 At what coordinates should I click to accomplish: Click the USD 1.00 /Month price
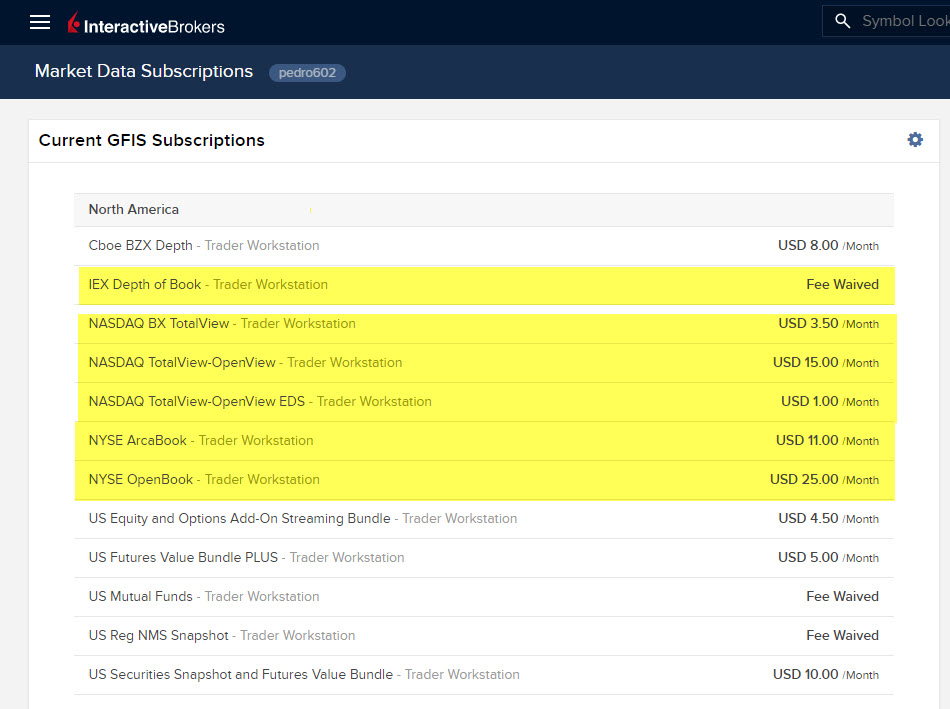pos(829,402)
